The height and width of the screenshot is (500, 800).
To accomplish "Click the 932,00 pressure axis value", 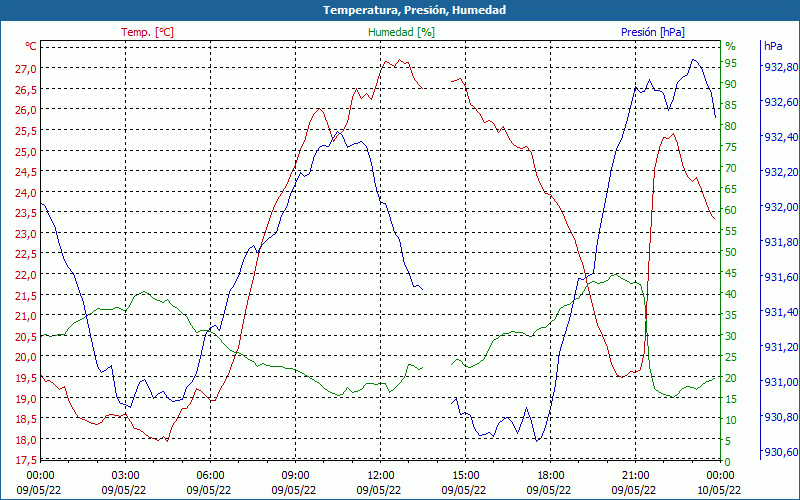I will tap(780, 207).
